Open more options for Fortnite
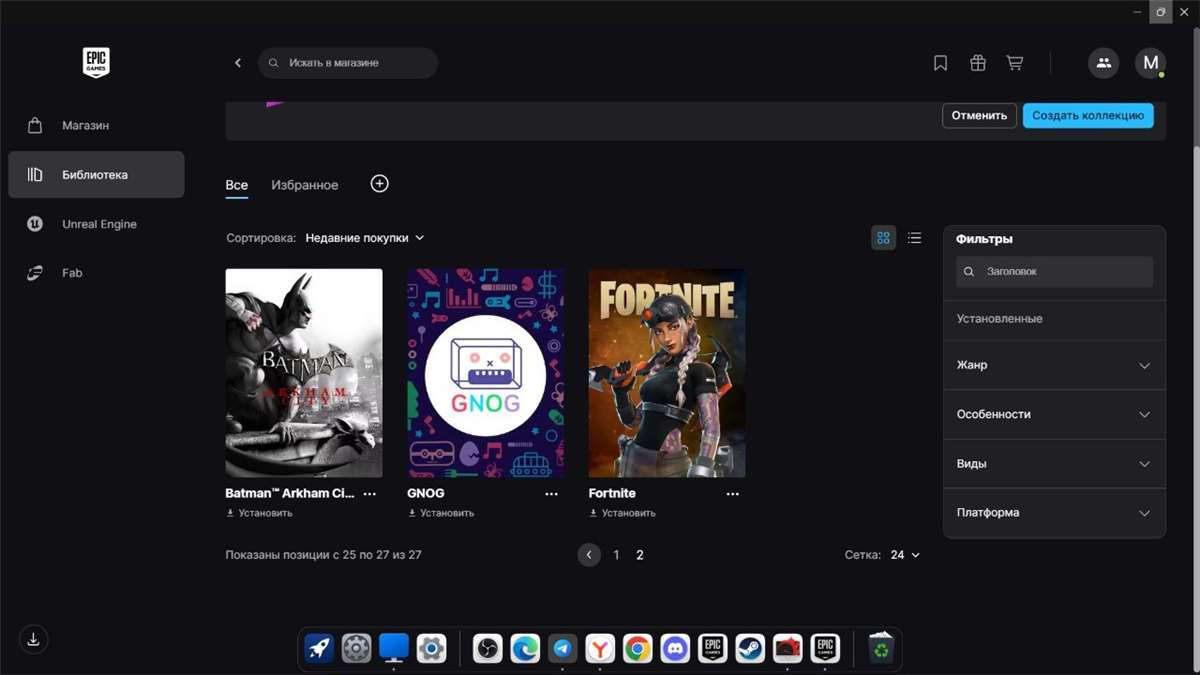This screenshot has width=1200, height=675. pyautogui.click(x=733, y=494)
